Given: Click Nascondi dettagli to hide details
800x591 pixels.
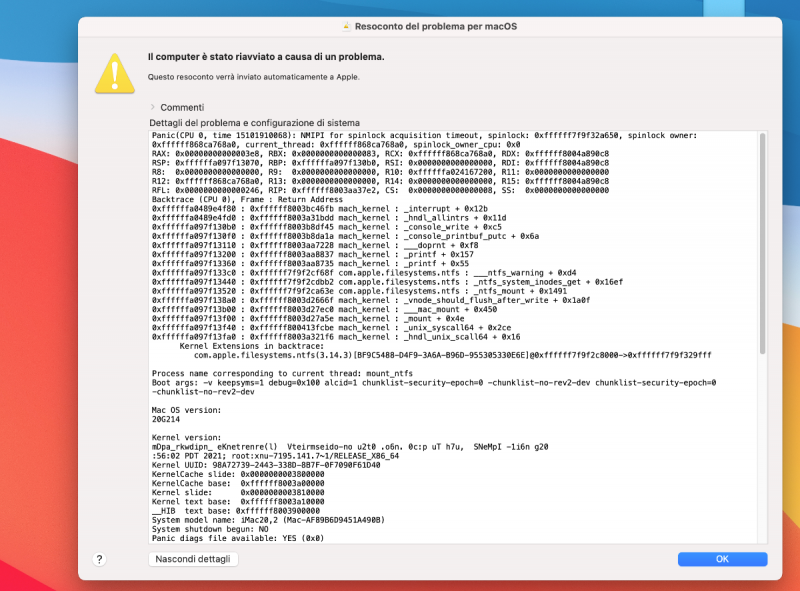Looking at the screenshot, I should 193,559.
